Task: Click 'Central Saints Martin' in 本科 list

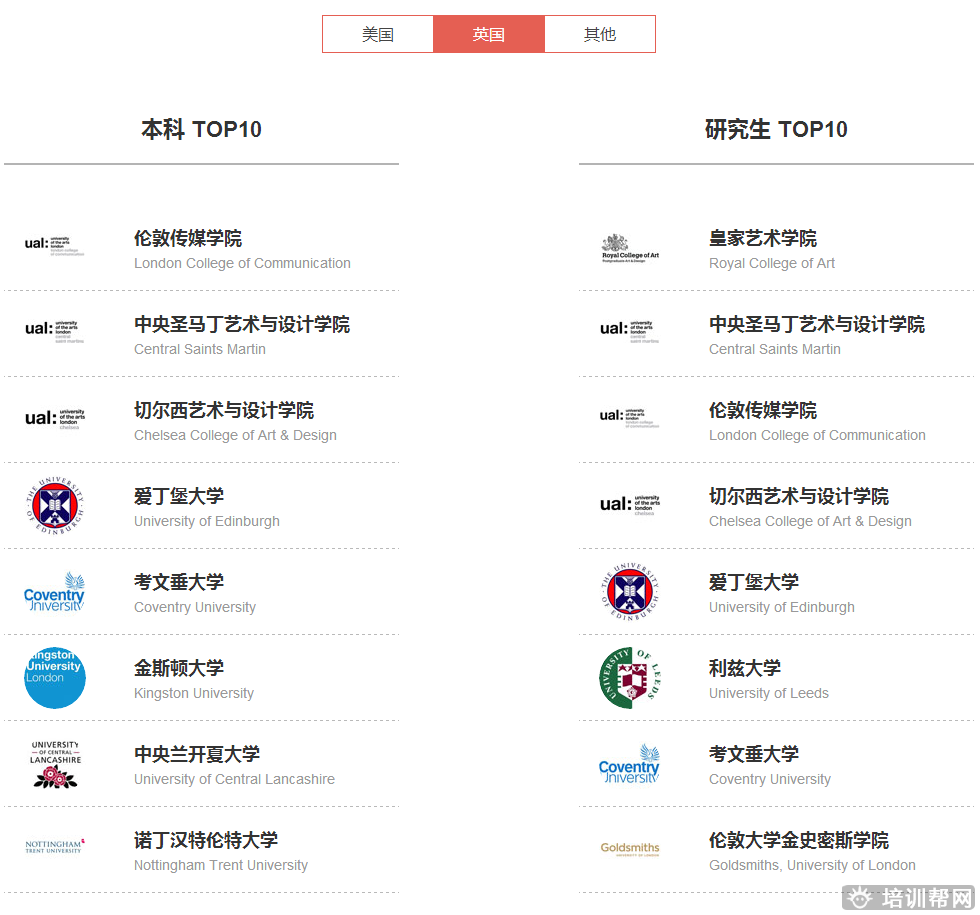Action: (x=200, y=349)
